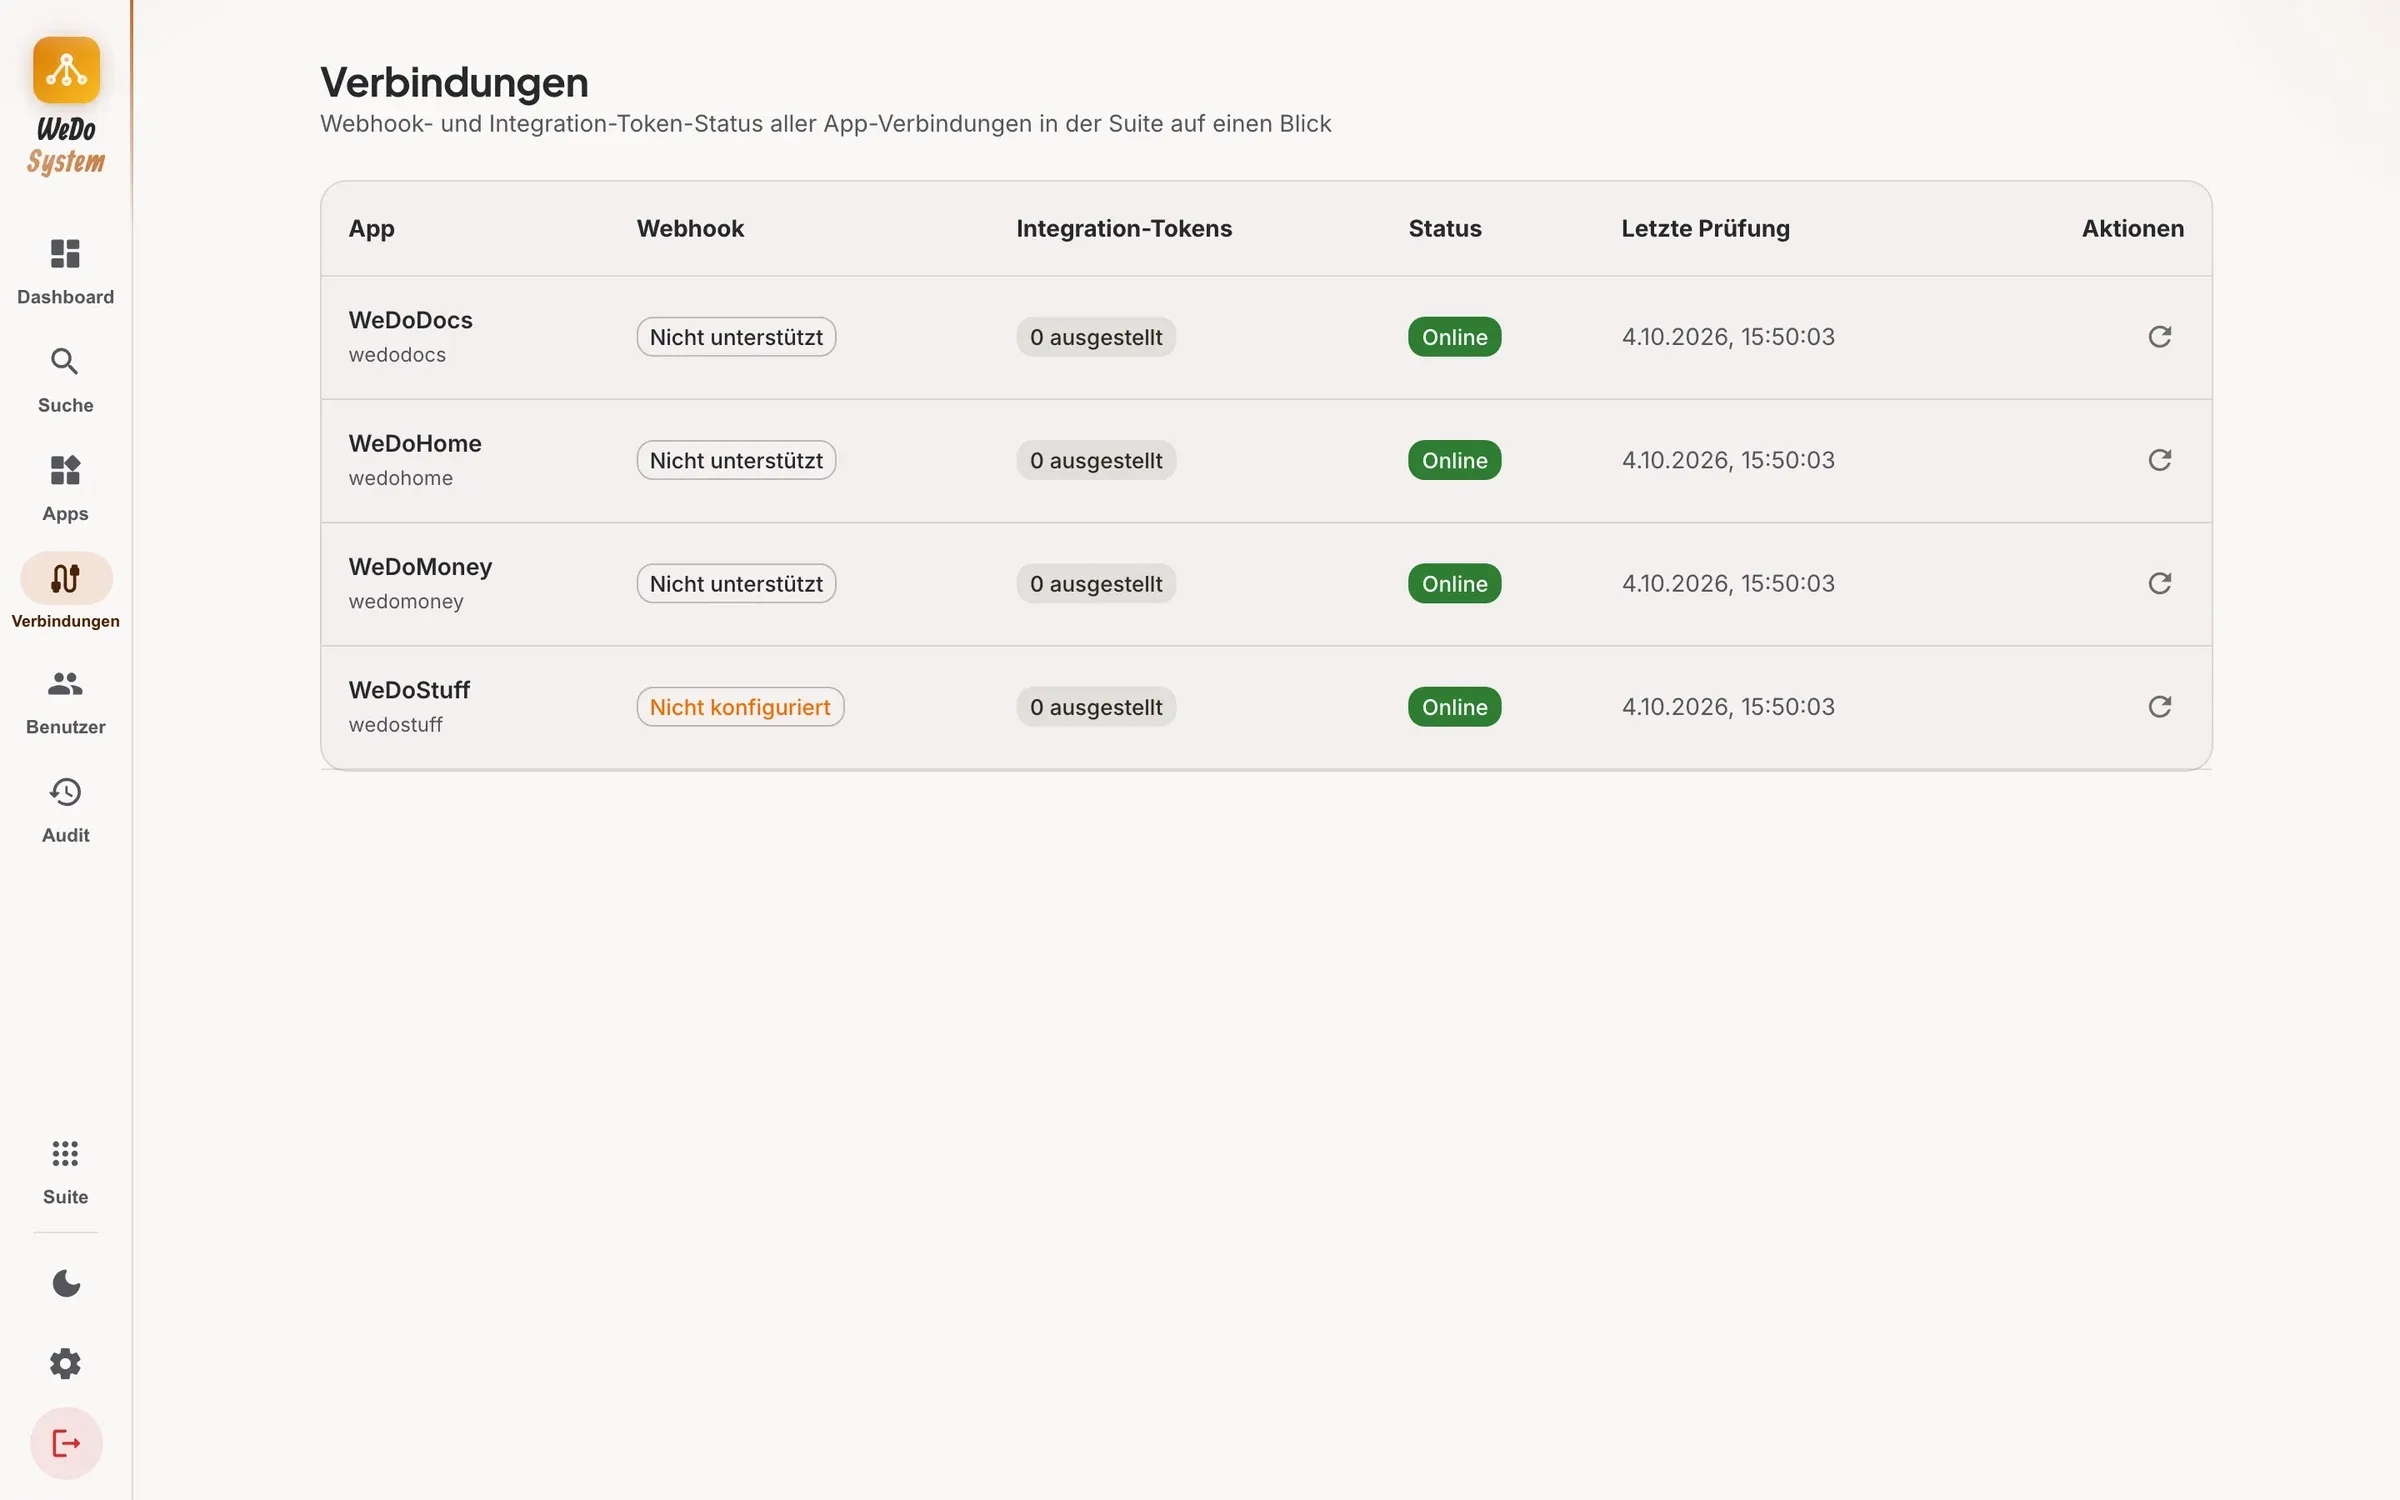
Task: Click WeDoMoney 0 ausgestellt token badge
Action: tap(1096, 583)
